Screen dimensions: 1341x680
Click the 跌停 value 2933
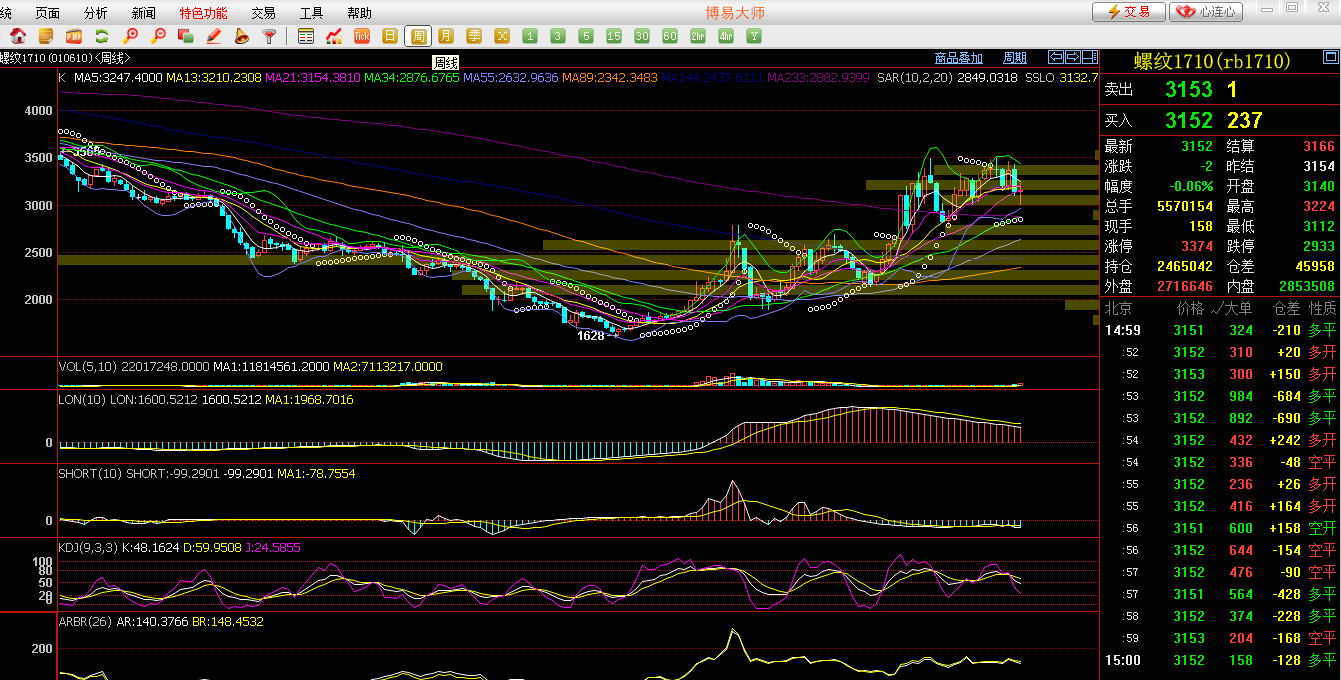1319,246
